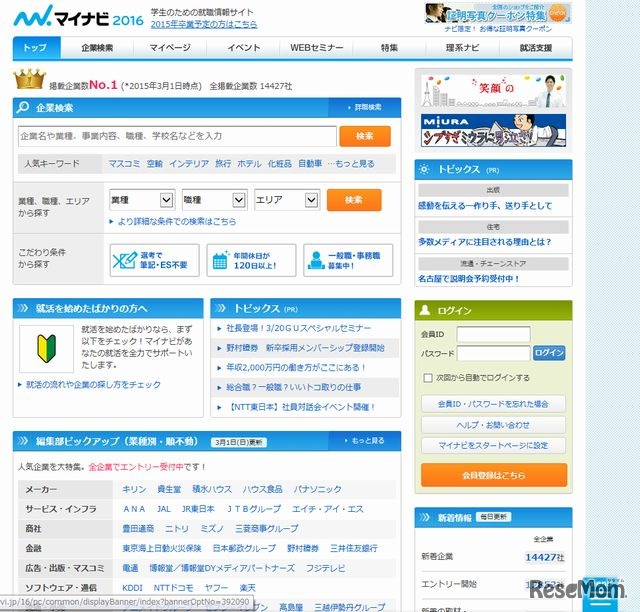
Task: Click the Mynavi 2016 logo
Action: [78, 16]
